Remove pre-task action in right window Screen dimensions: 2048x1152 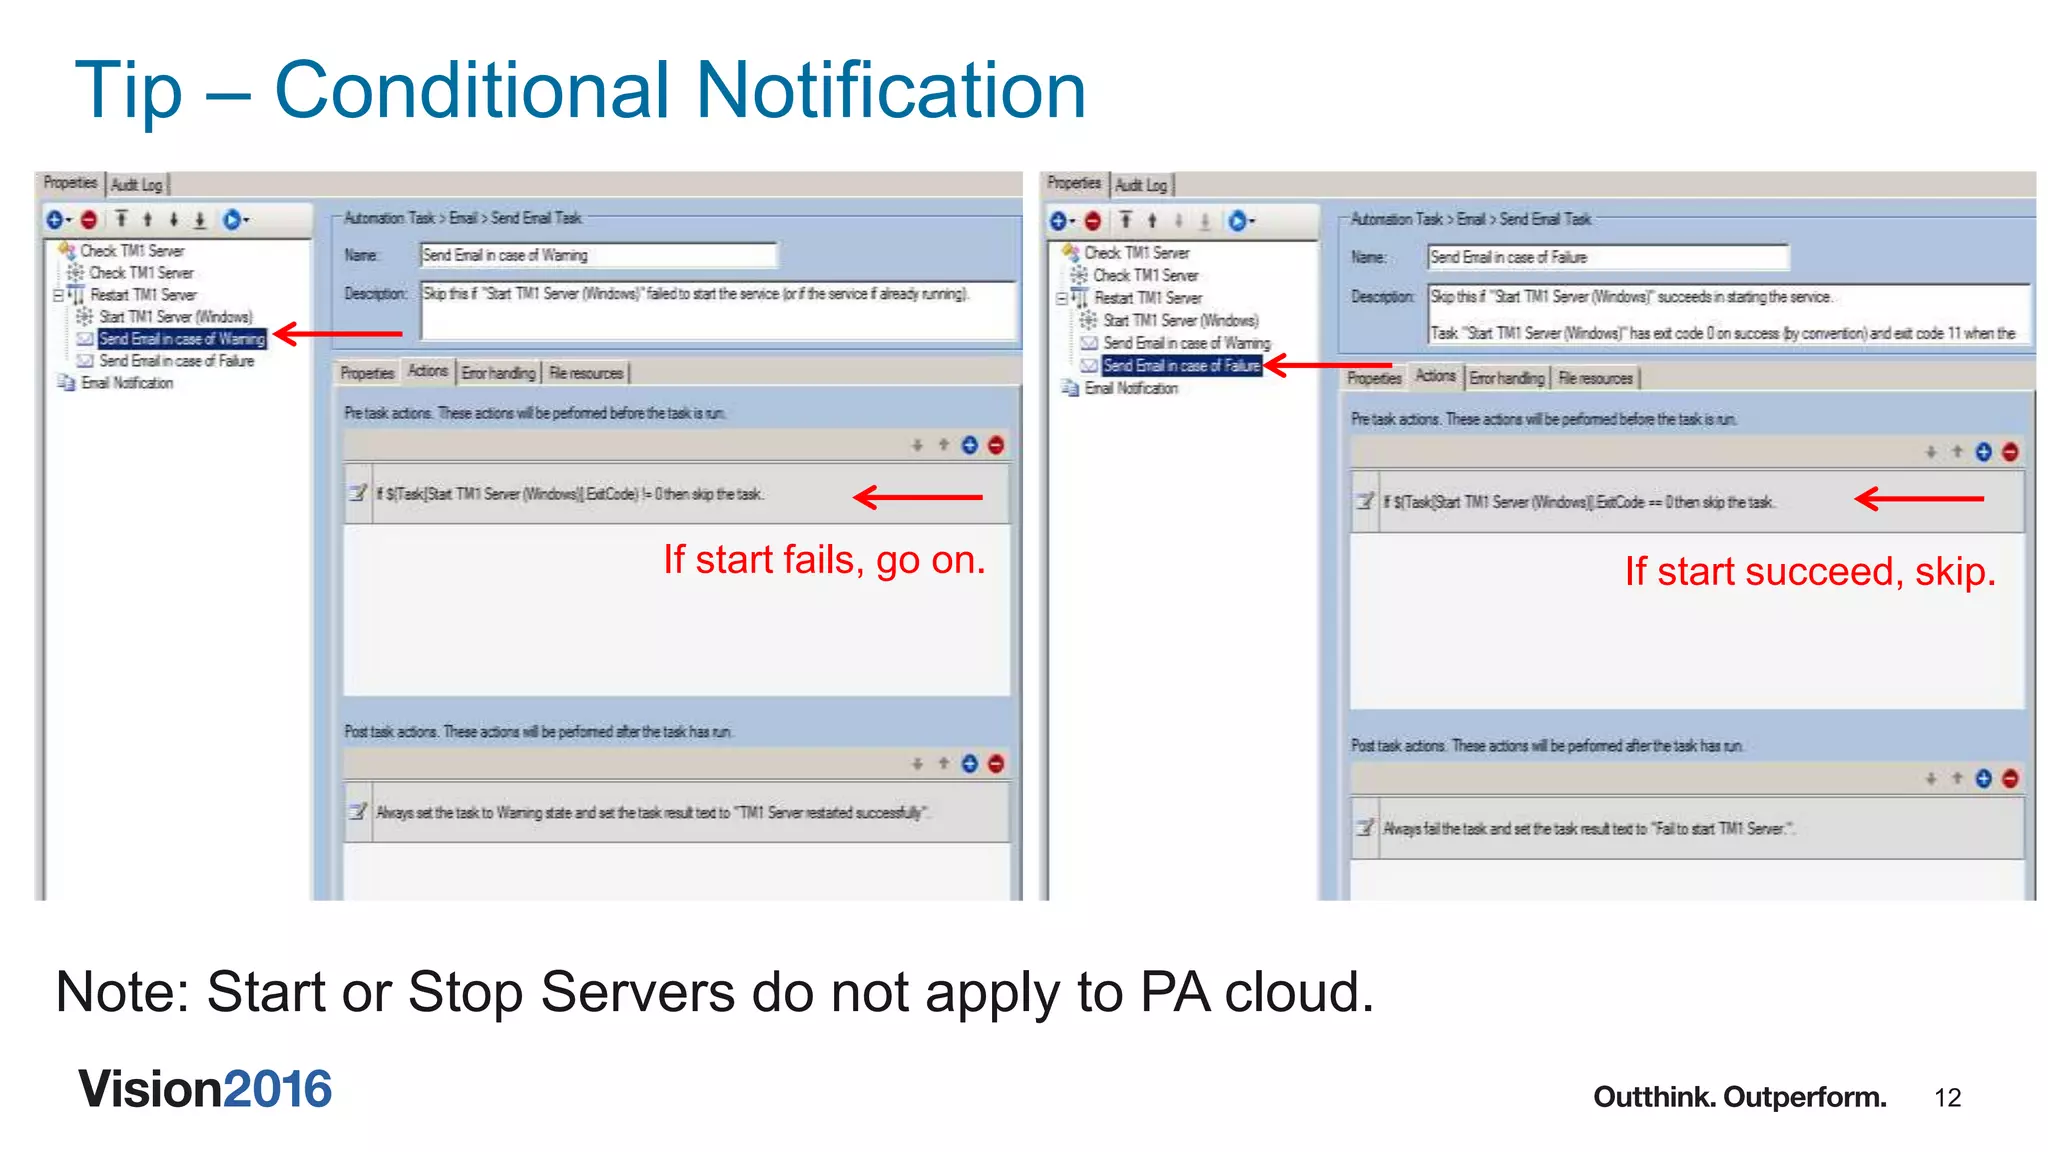point(2010,452)
